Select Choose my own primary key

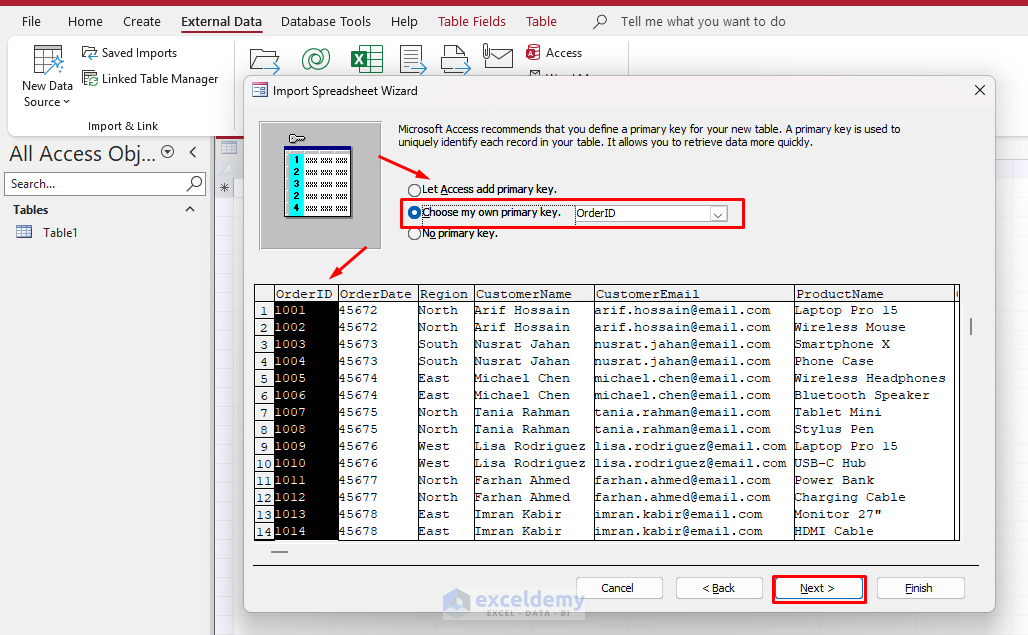[414, 212]
